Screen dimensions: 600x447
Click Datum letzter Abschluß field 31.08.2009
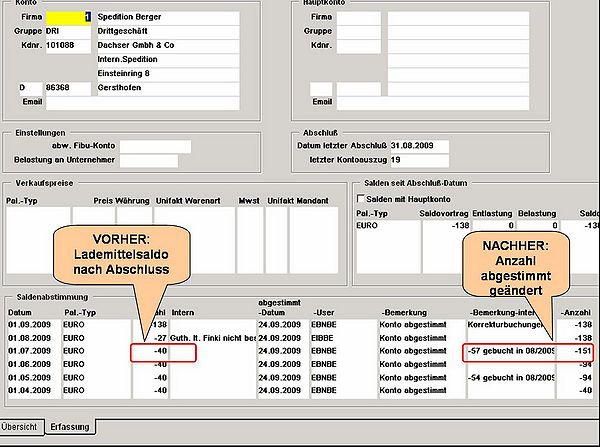tap(419, 146)
